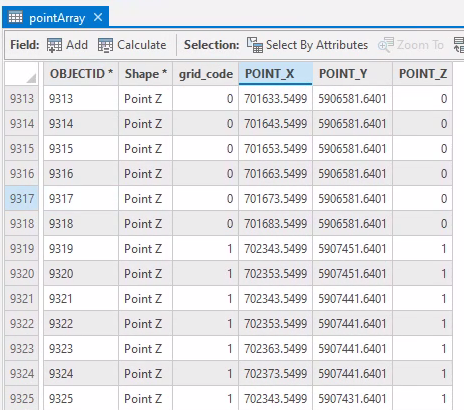Open Select By Attributes
This screenshot has width=464, height=410.
click(307, 45)
